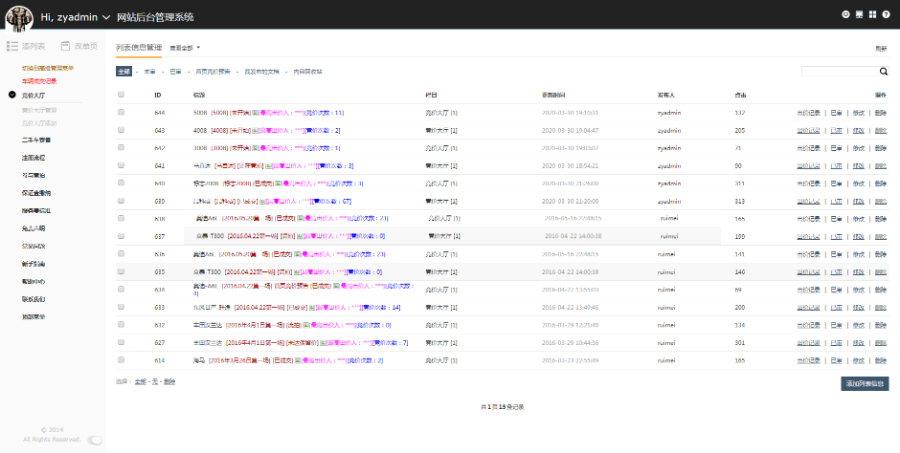This screenshot has height=453, width=900.
Task: Click the date 2020-03-30 18:54:21
Action: [570, 166]
